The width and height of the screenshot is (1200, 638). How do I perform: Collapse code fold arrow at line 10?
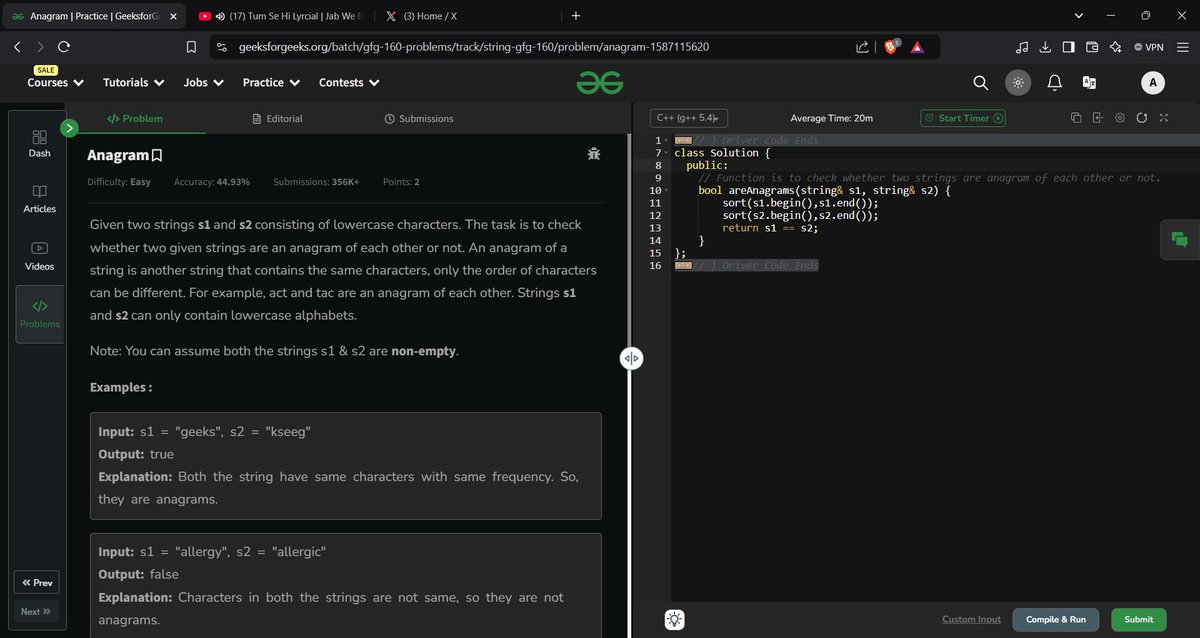(665, 190)
